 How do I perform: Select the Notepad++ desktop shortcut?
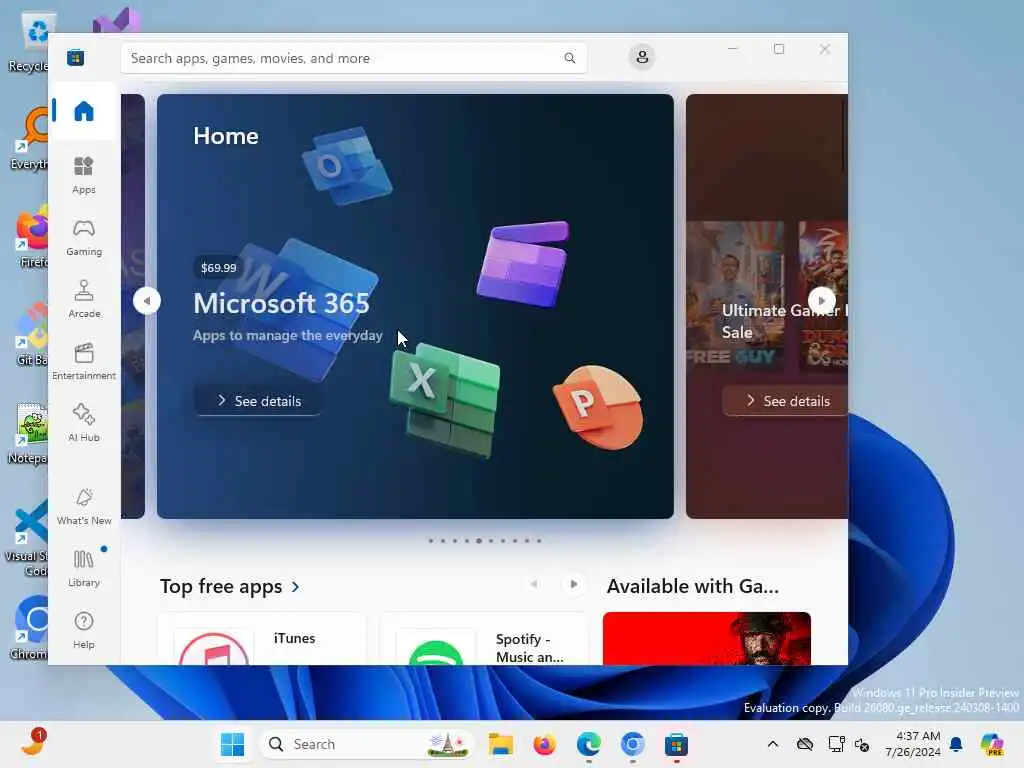[x=29, y=432]
